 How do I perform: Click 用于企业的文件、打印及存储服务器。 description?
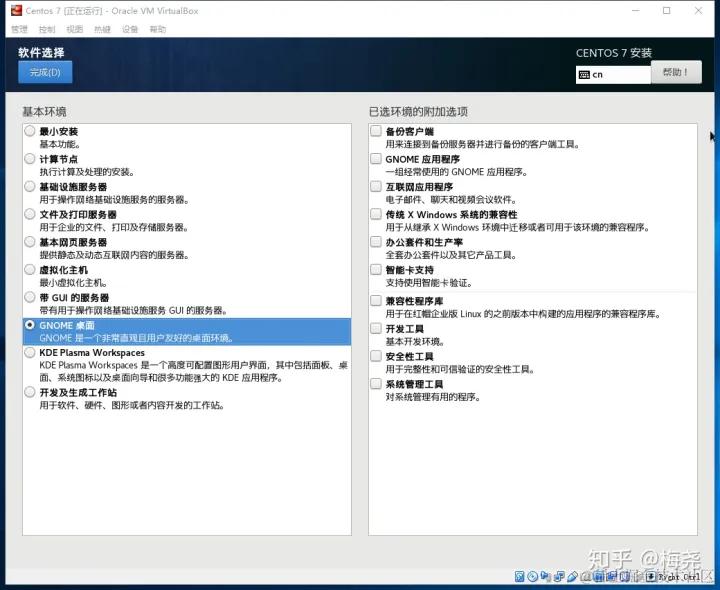tap(114, 227)
